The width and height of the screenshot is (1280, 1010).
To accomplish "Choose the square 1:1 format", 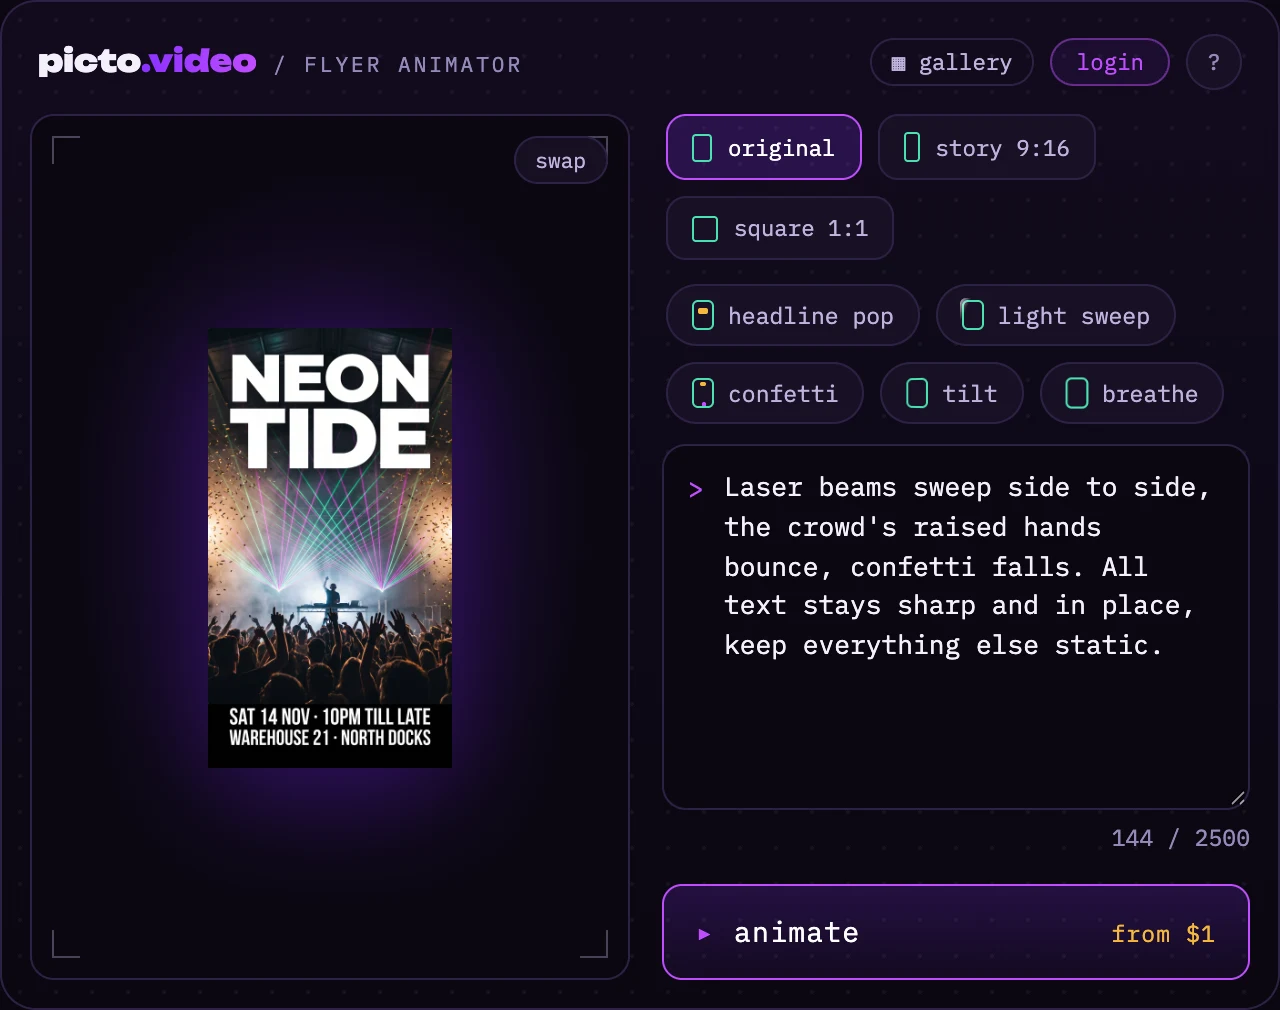I will (x=779, y=228).
